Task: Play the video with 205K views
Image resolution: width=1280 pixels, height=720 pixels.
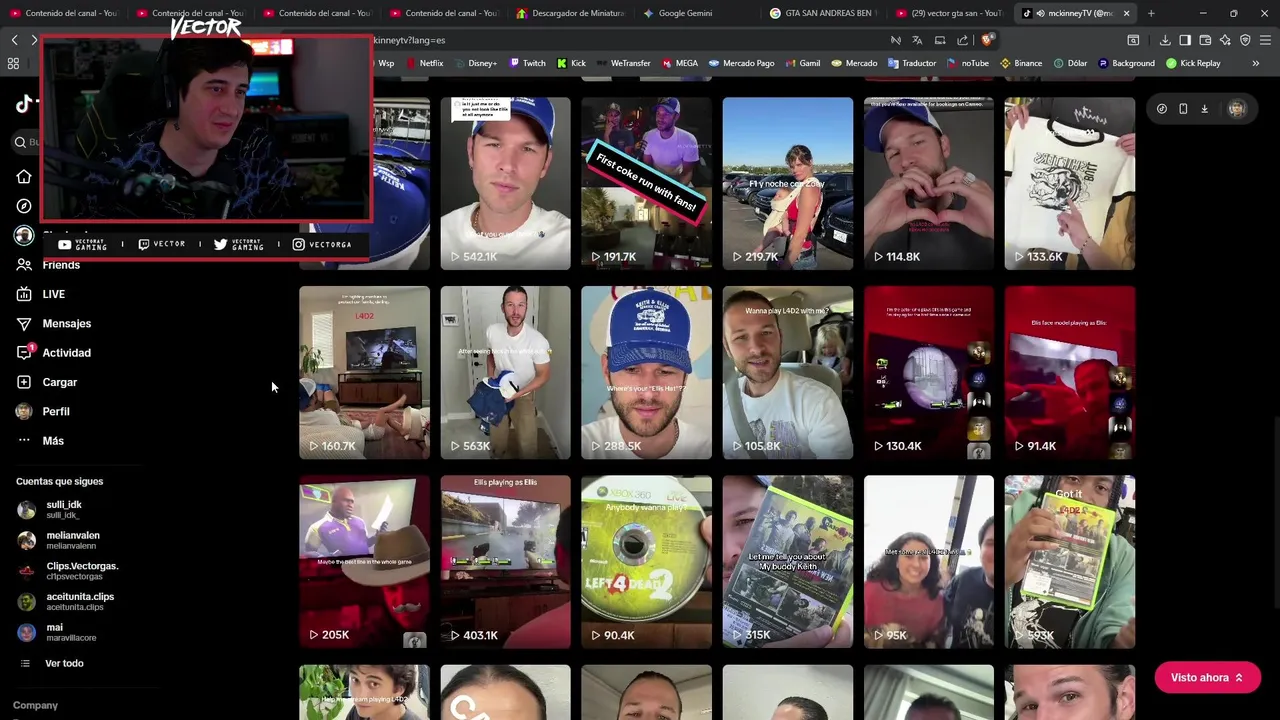Action: tap(364, 562)
